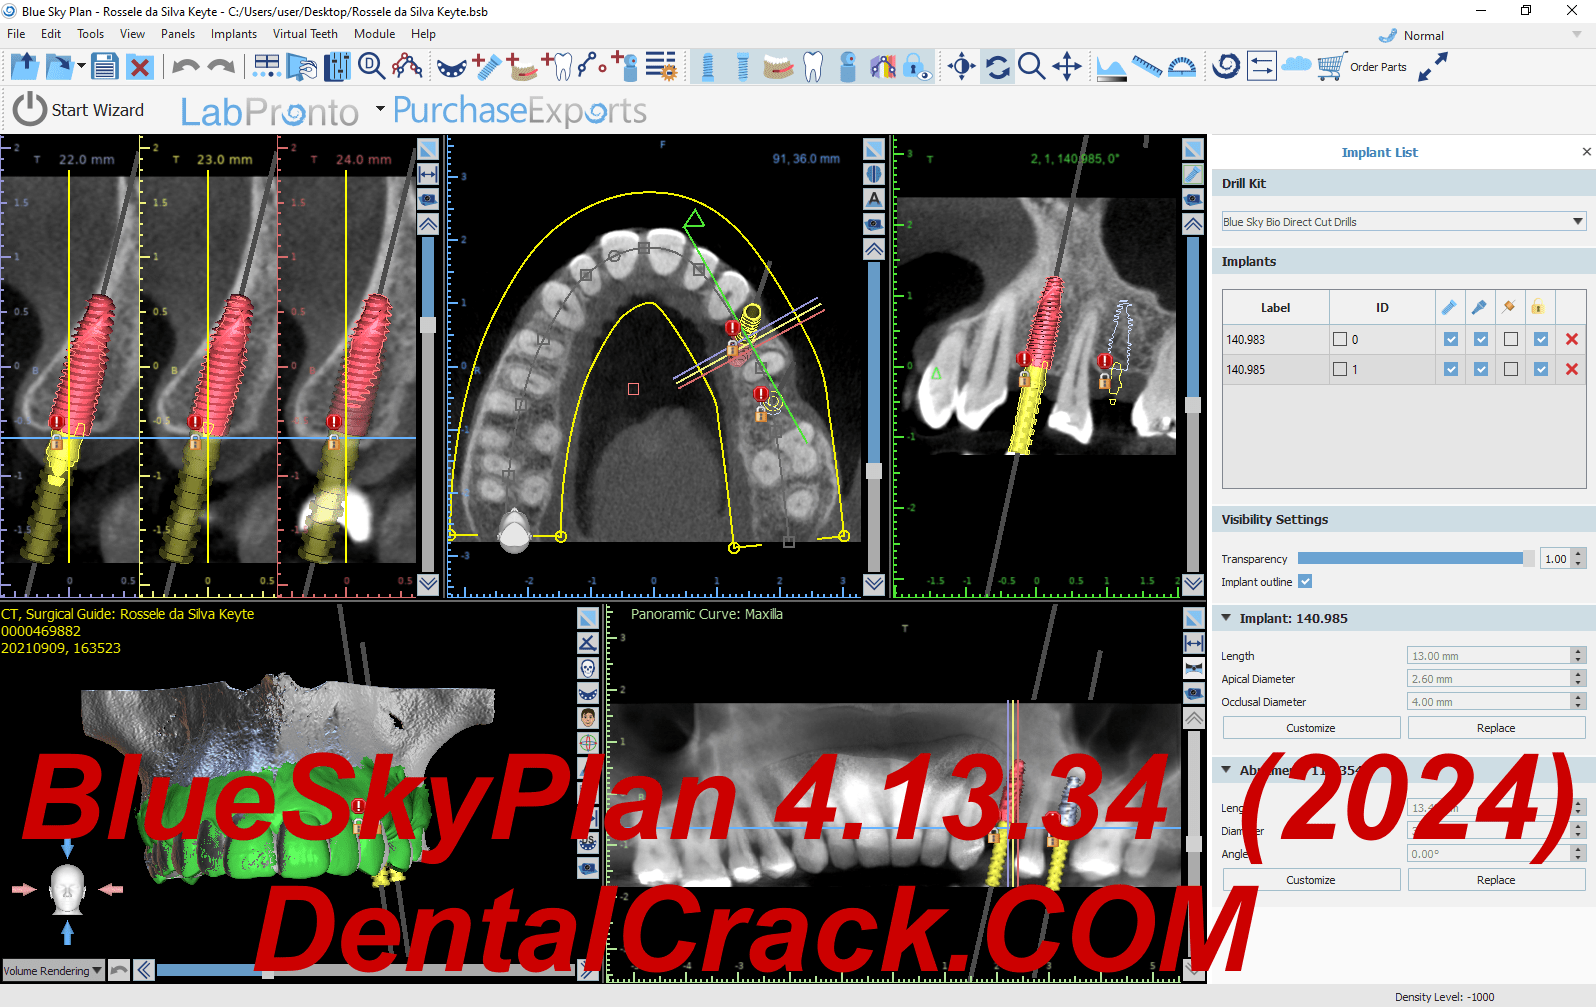Click the PurchaseExports link
Screen dimensions: 1596x1007
[x=520, y=110]
